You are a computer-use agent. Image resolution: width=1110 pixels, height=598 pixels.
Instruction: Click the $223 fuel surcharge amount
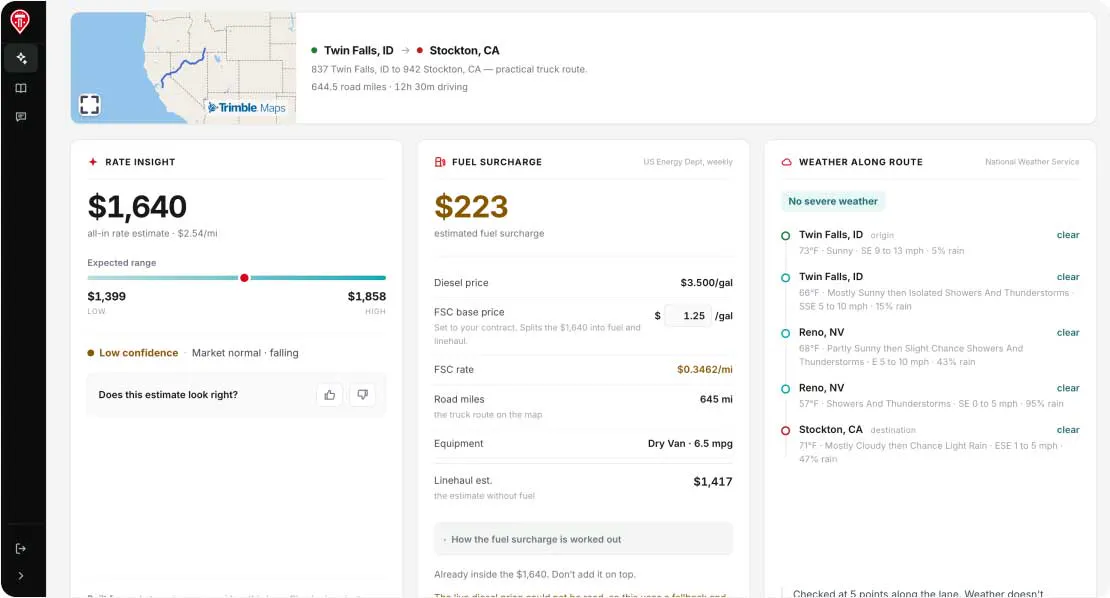pos(471,207)
